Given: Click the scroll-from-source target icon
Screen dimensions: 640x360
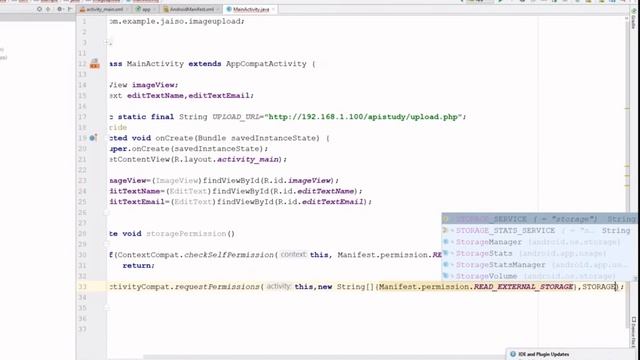Looking at the screenshot, I should point(39,9).
